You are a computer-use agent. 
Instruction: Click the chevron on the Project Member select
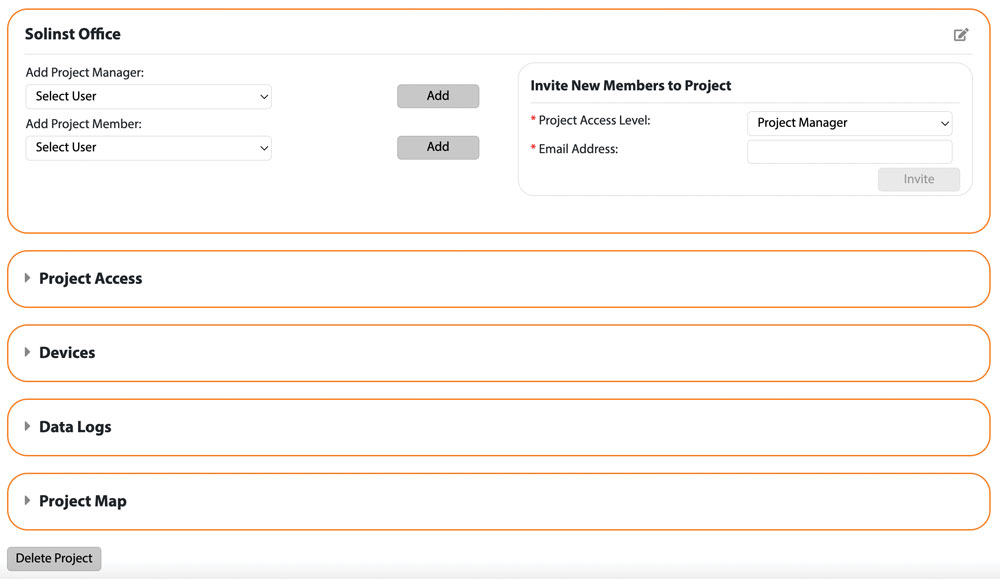pos(264,148)
